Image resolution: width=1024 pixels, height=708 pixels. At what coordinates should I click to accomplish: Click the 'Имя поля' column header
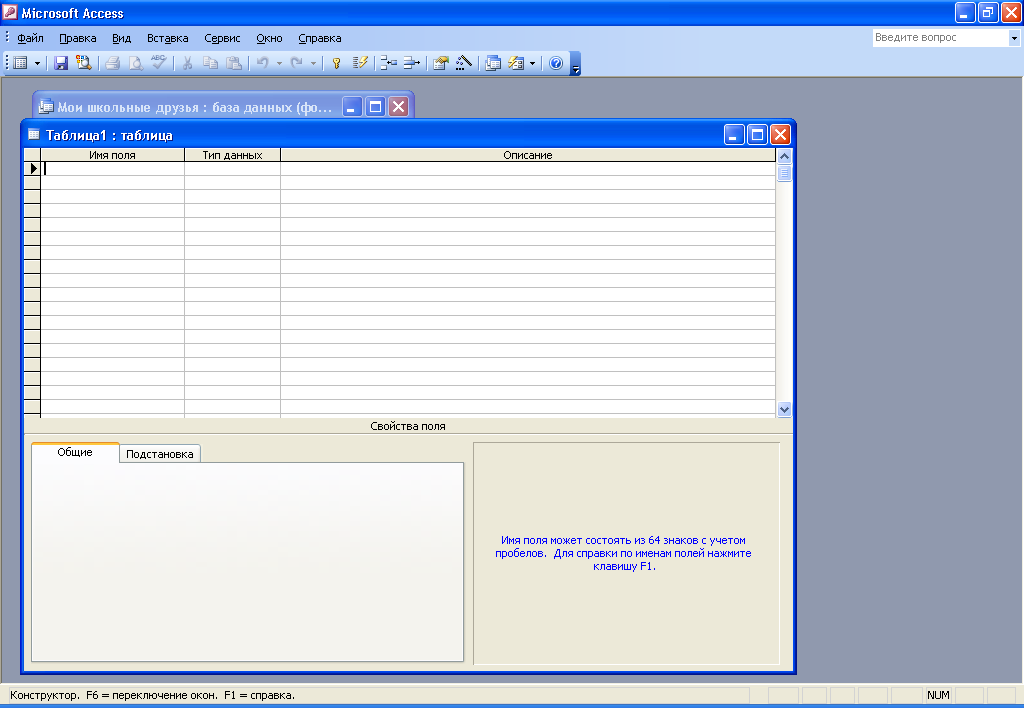click(112, 155)
